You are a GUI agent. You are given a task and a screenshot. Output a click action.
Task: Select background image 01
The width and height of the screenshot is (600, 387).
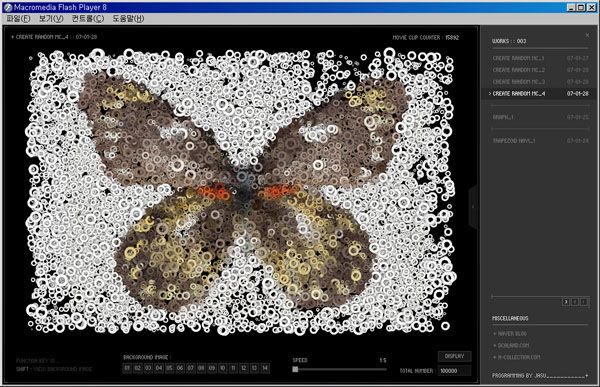click(127, 368)
